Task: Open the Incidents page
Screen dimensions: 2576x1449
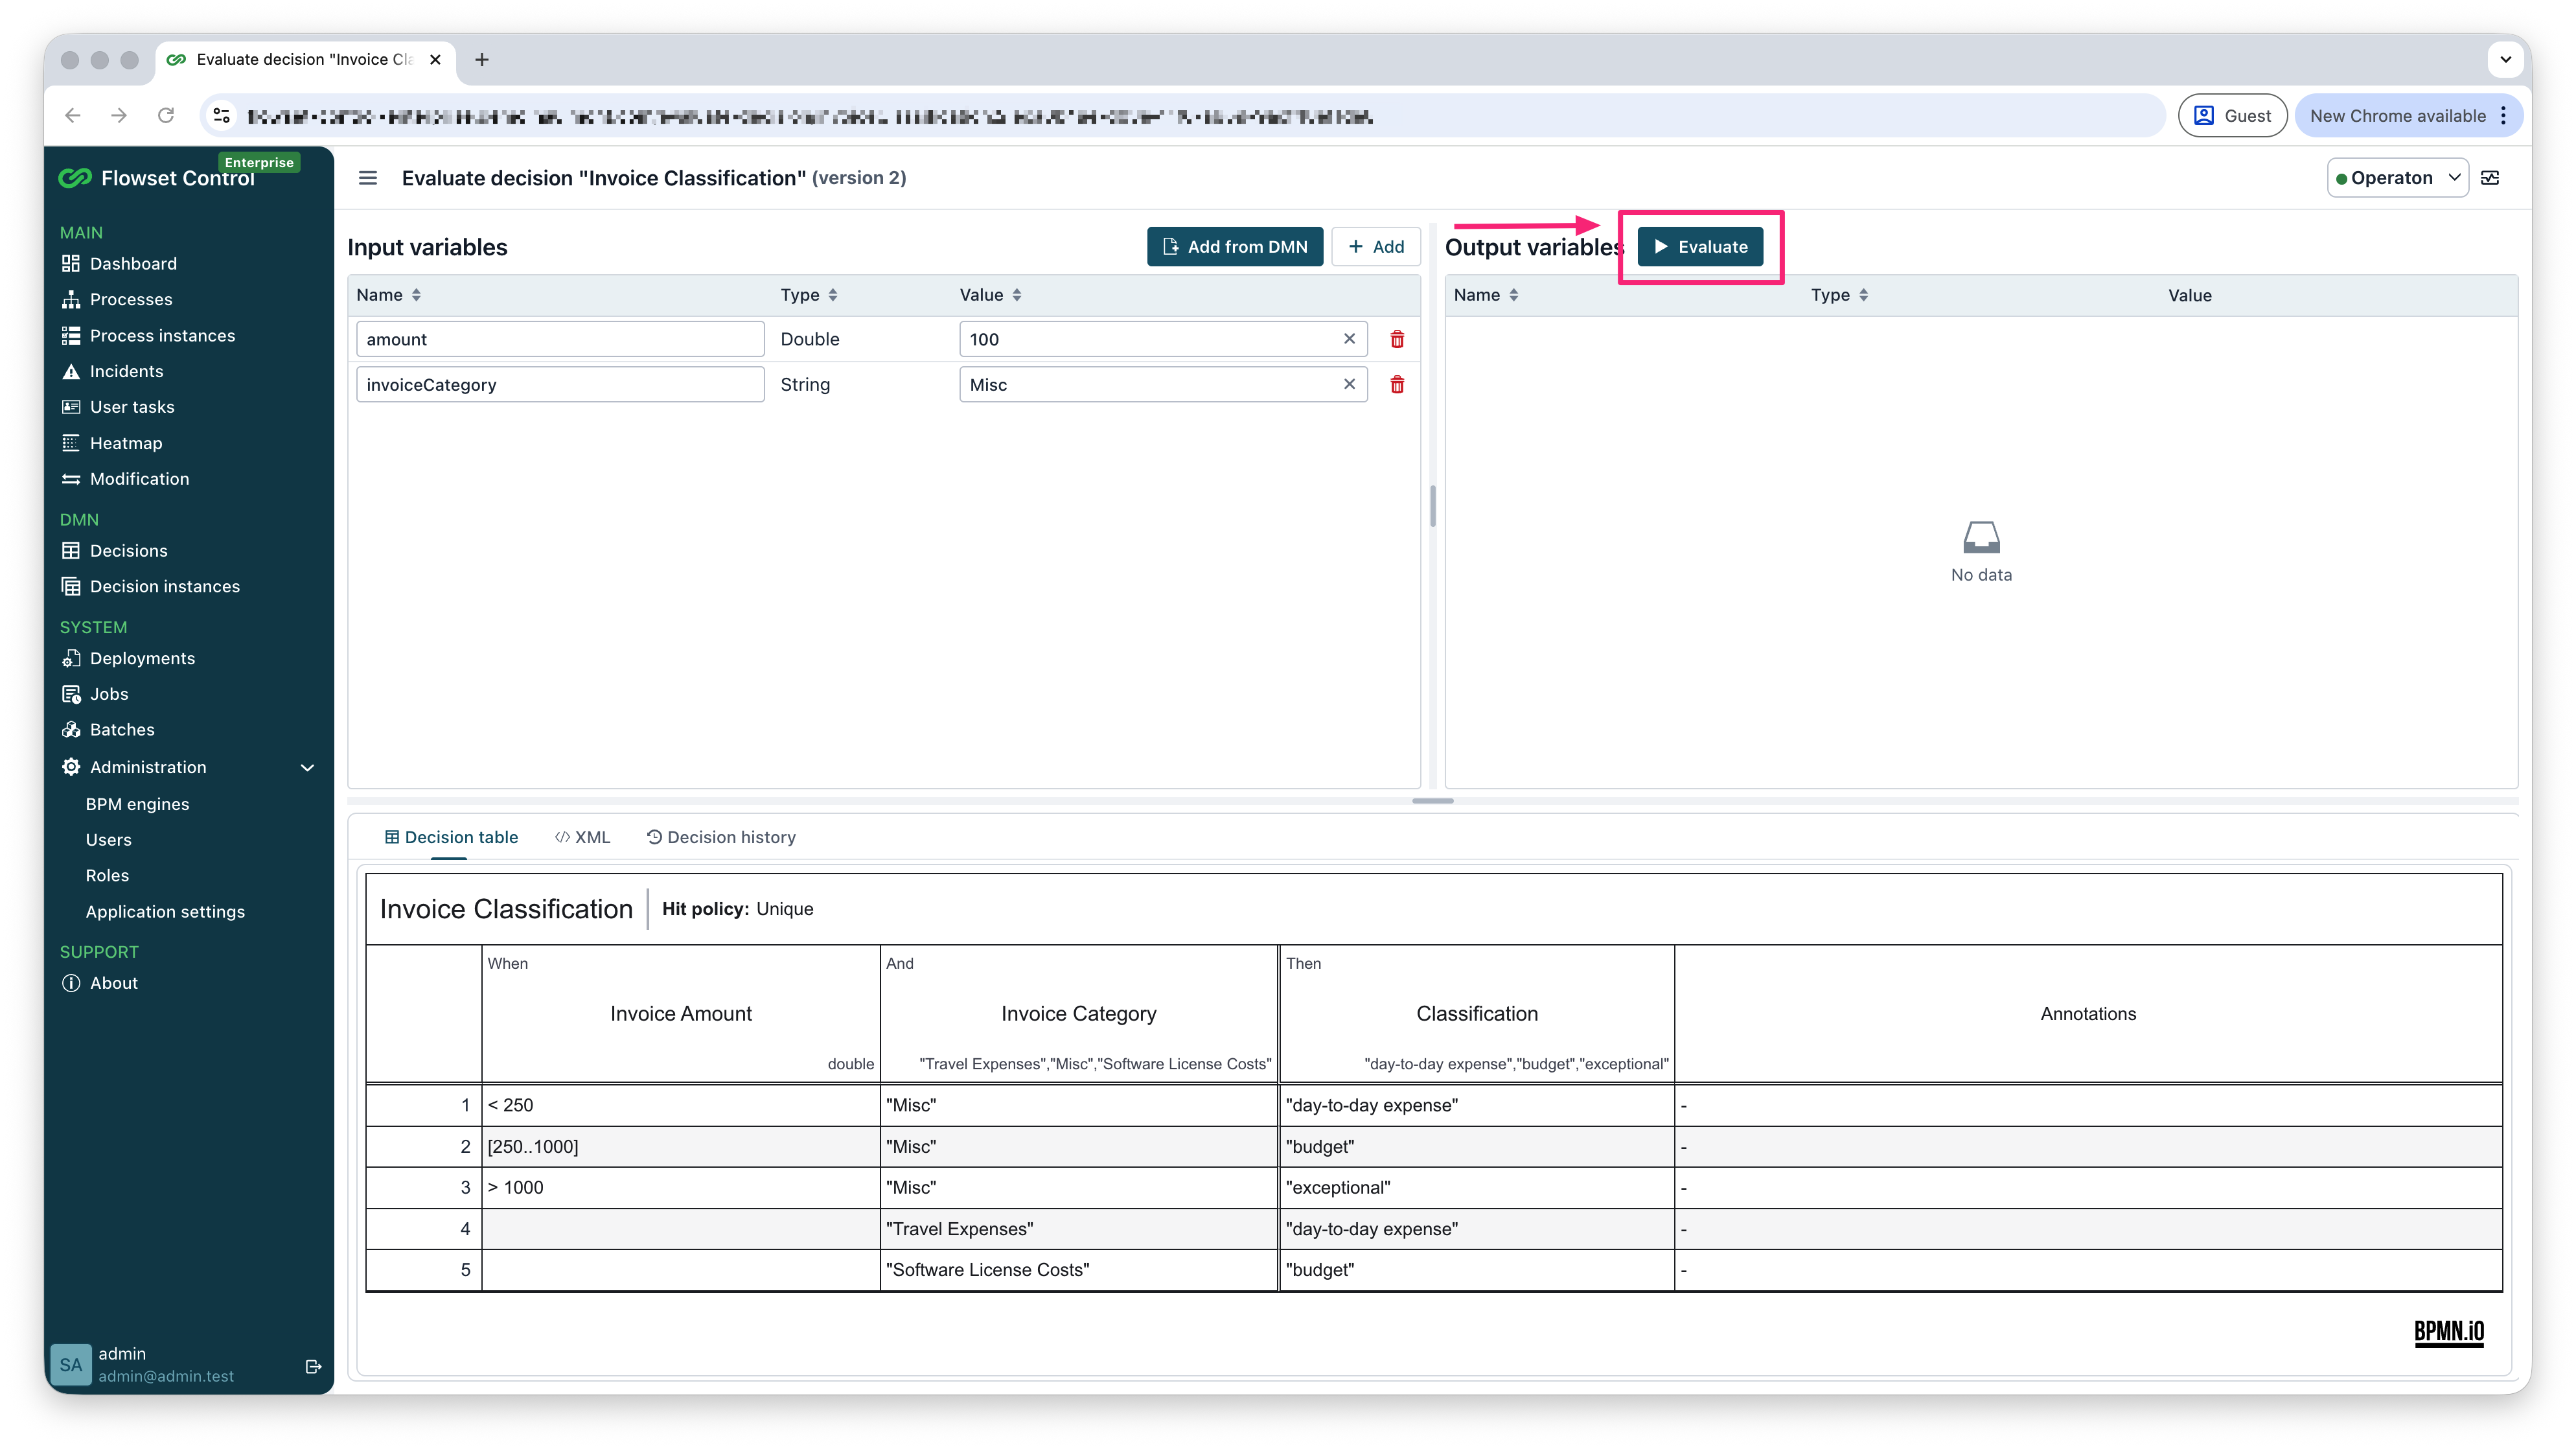Action: pos(126,371)
